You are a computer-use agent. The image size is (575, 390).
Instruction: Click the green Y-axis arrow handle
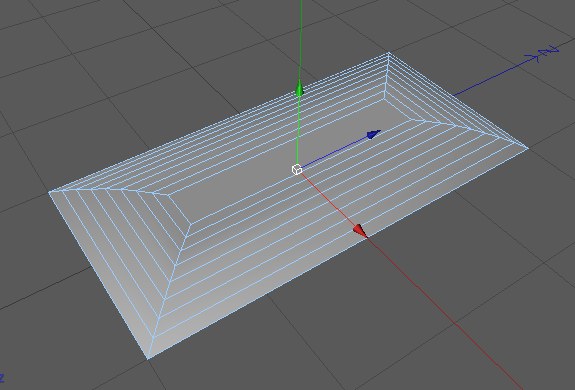click(x=300, y=89)
